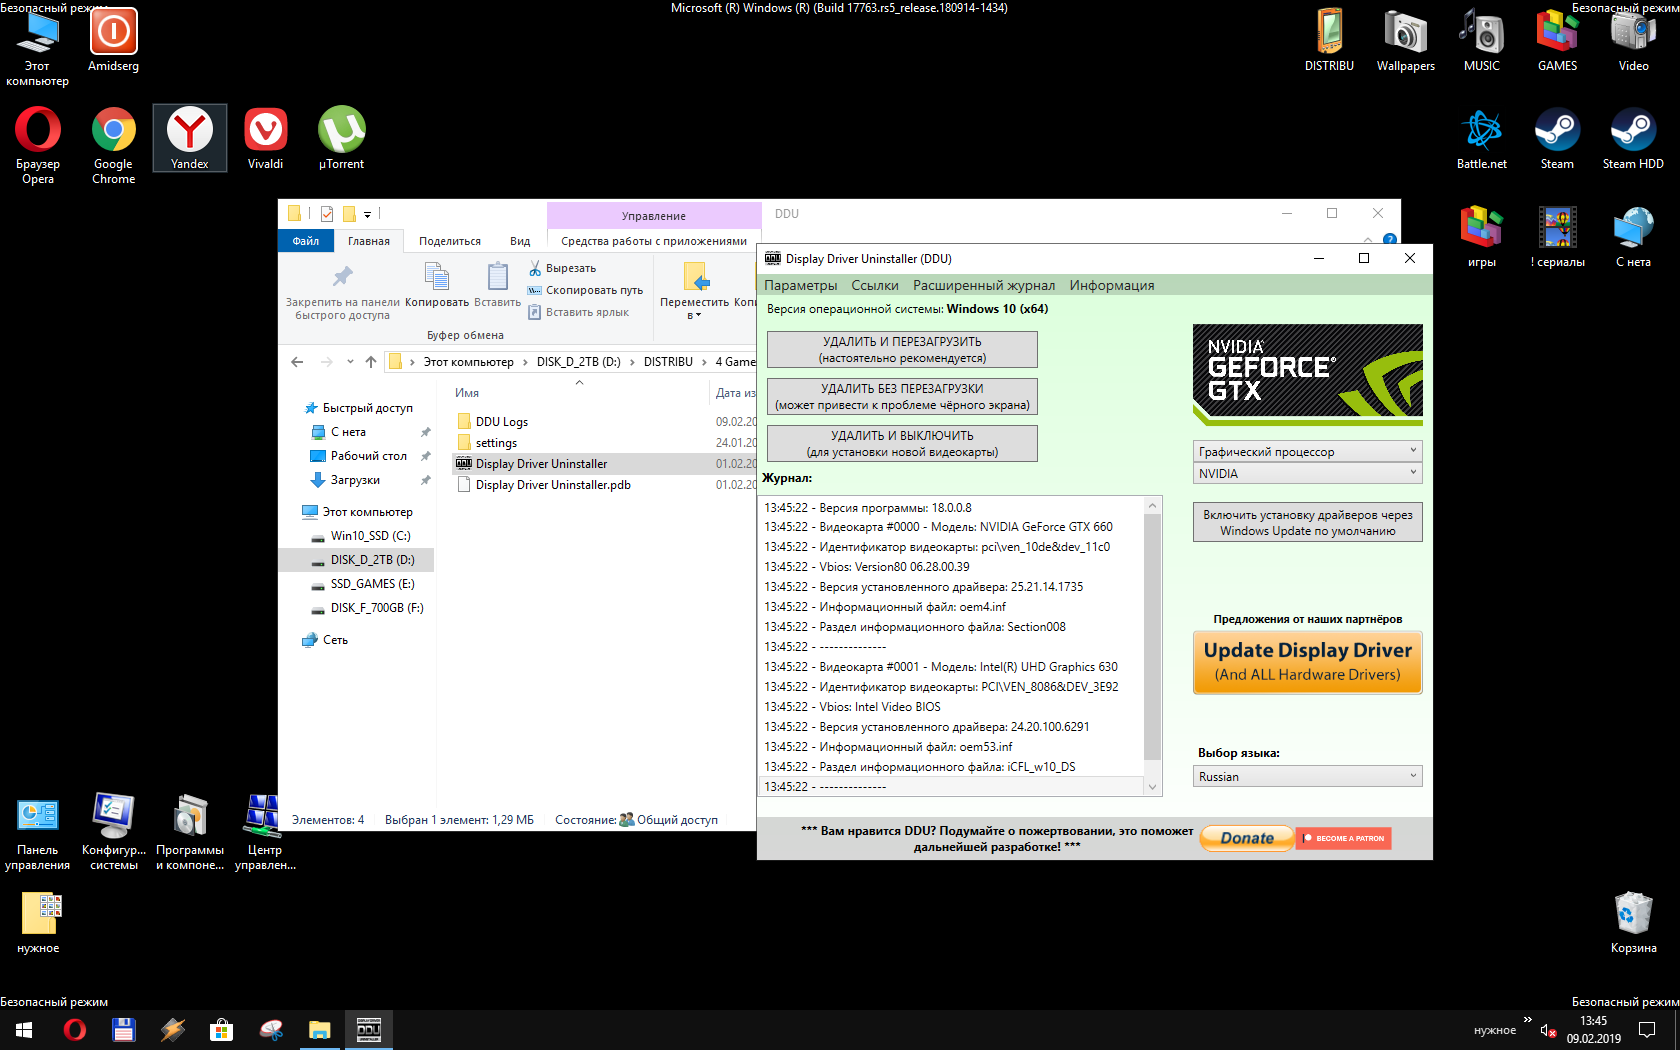
Task: Click Закрепить на панели быстрого доступа
Action: [342, 292]
